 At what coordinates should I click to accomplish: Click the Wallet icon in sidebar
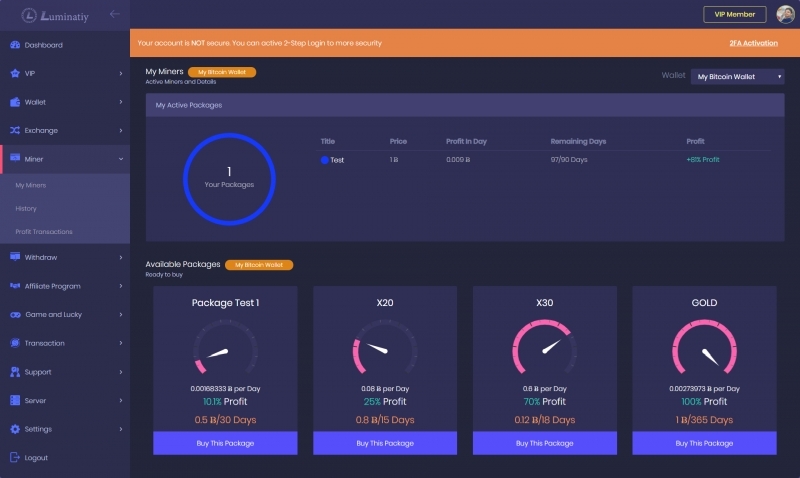15,102
